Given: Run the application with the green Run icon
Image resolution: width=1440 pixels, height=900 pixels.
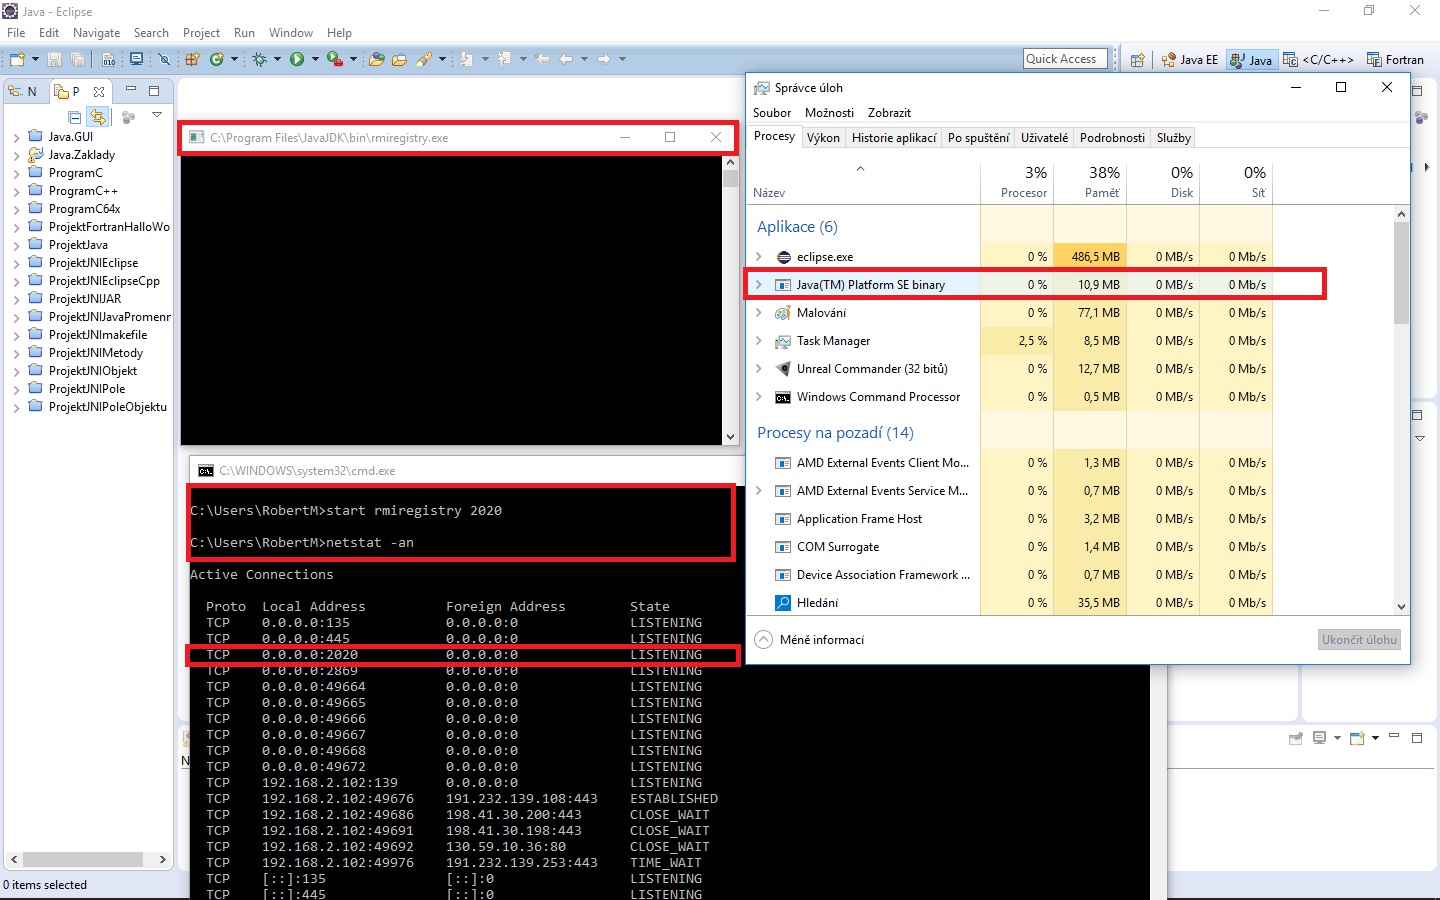Looking at the screenshot, I should pyautogui.click(x=298, y=58).
